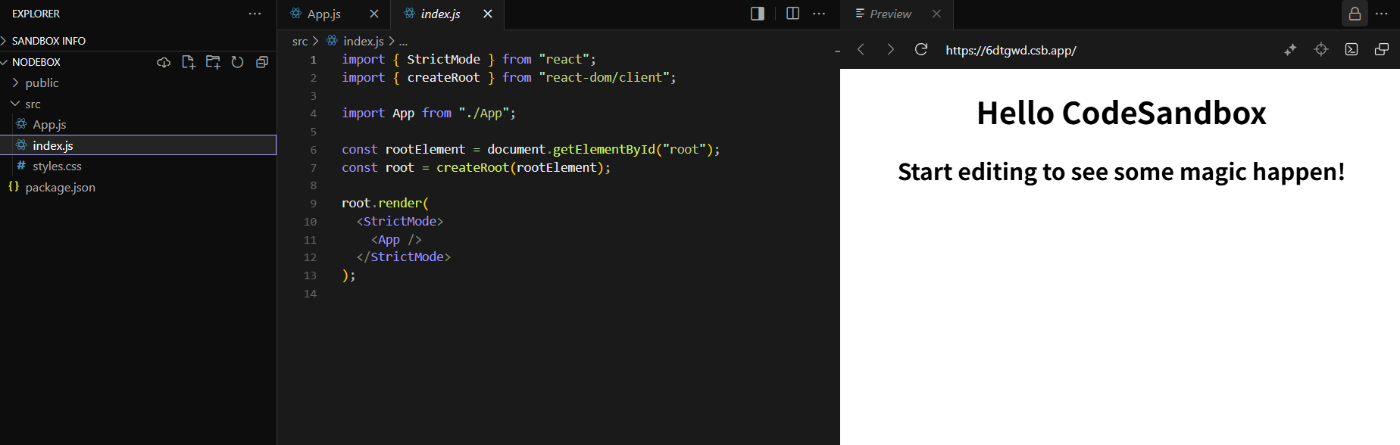Click the breadcrumb ellipsis symbol segment
Screen dimensions: 1400x445
[403, 41]
